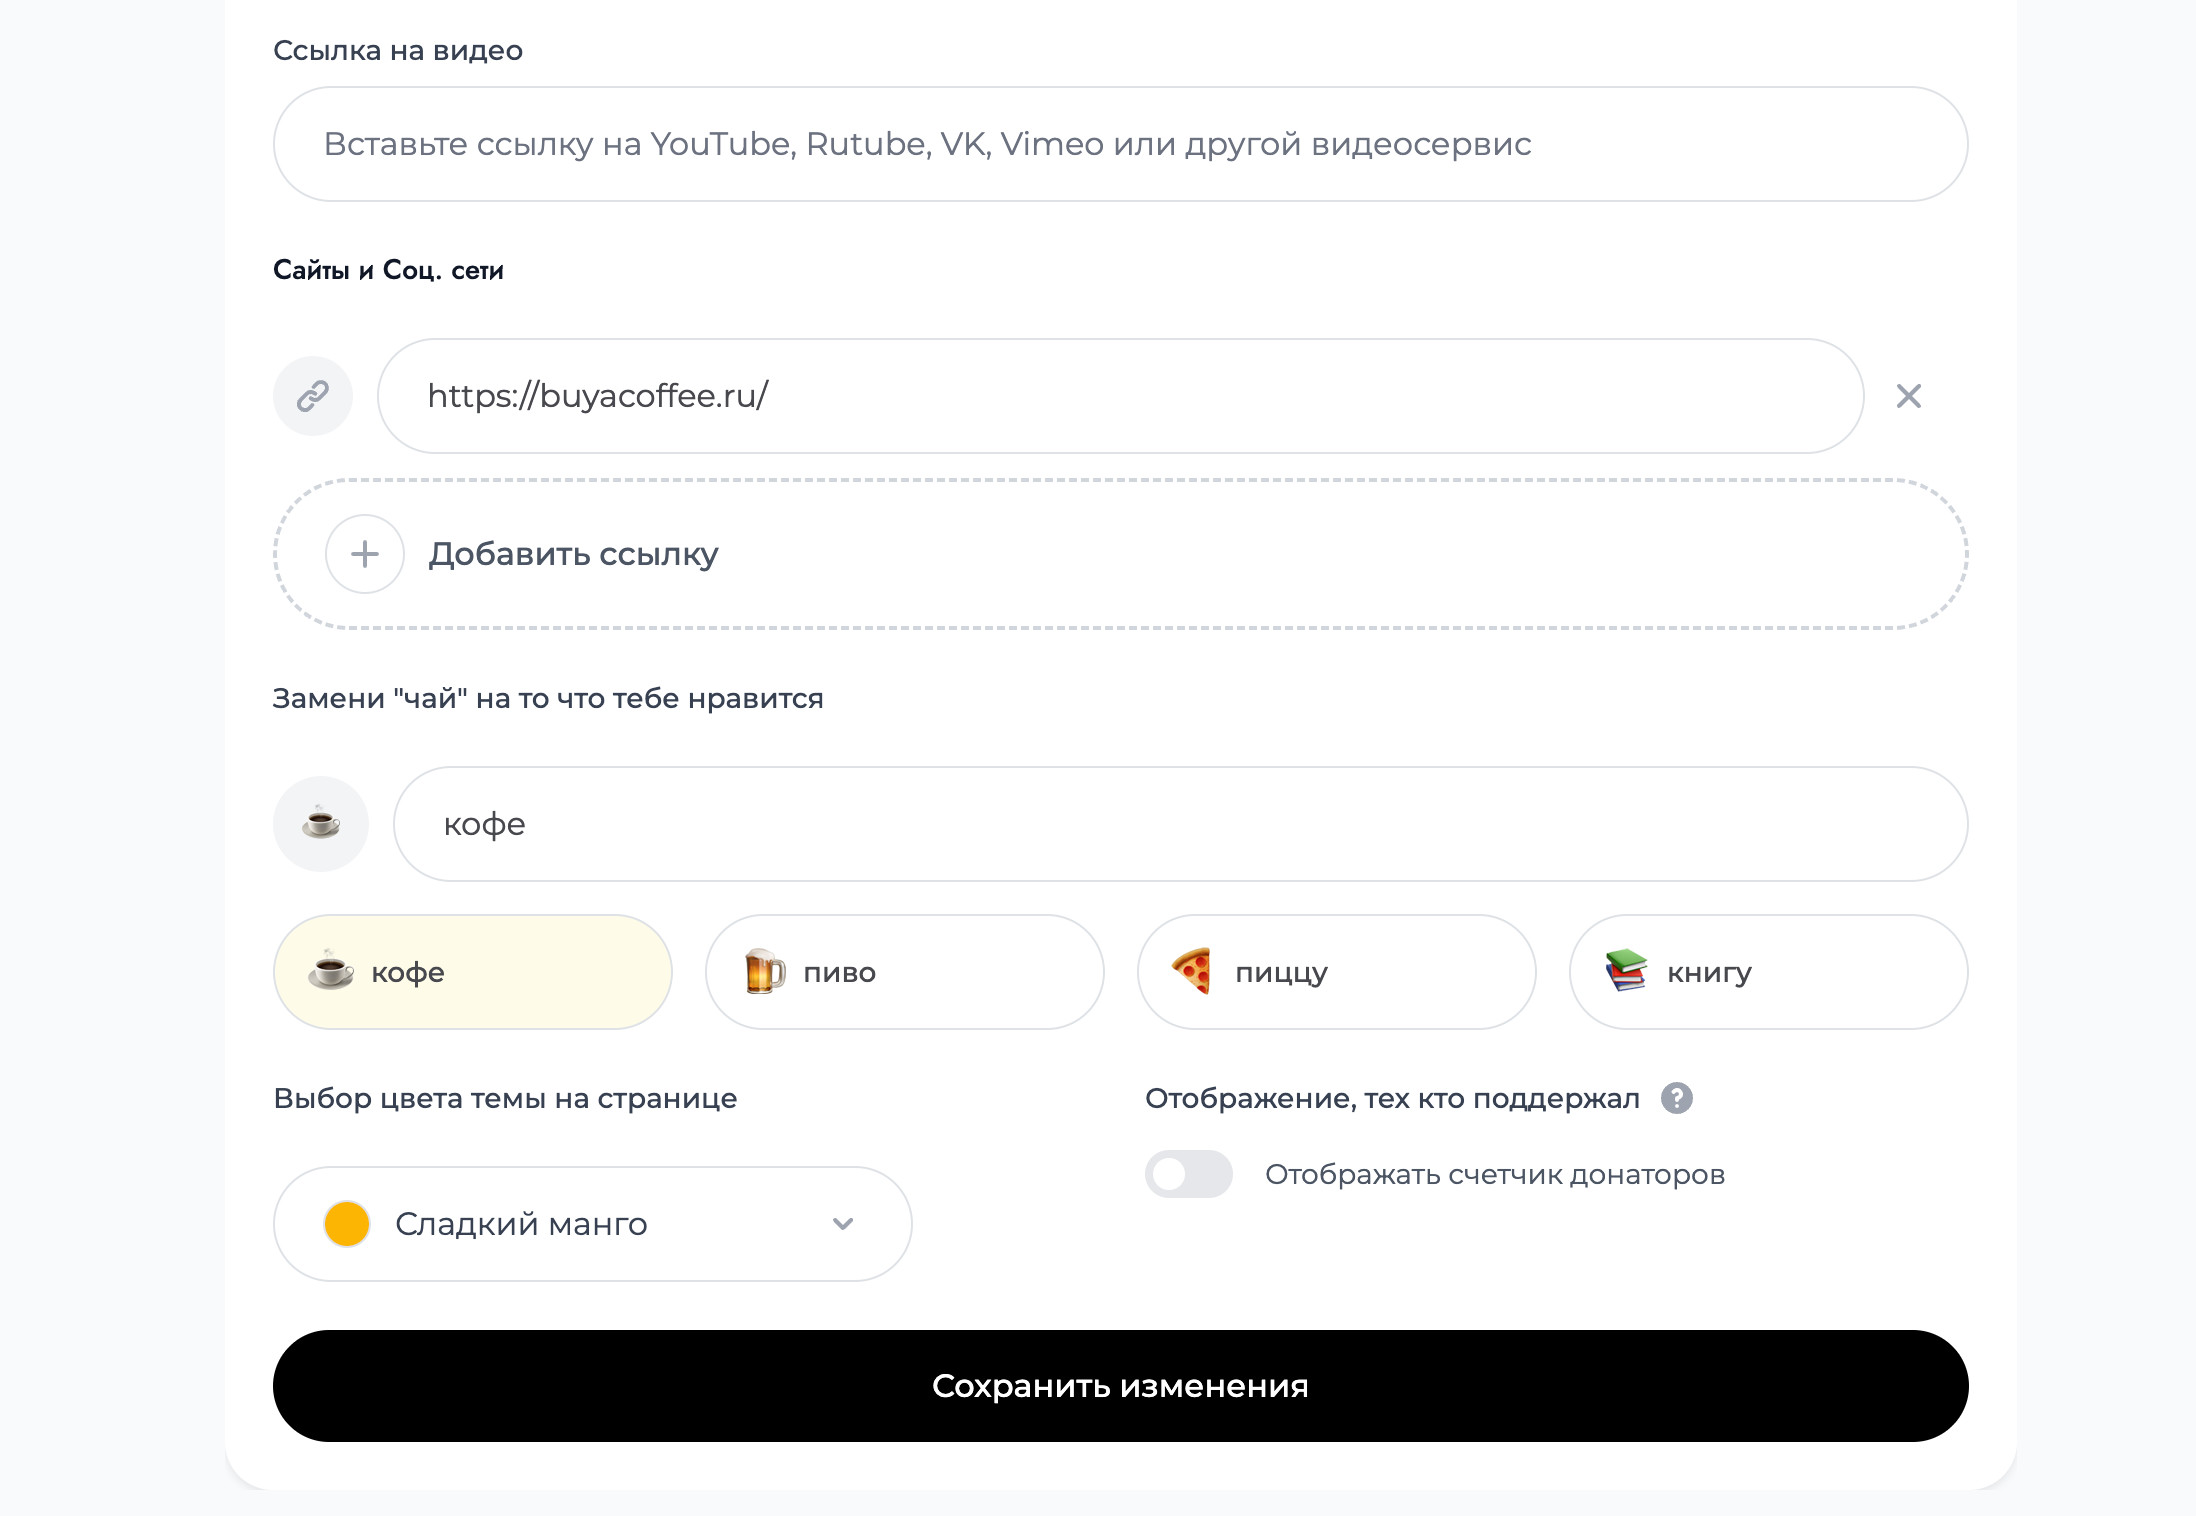Click the coffee cup emoji selector

[x=321, y=824]
